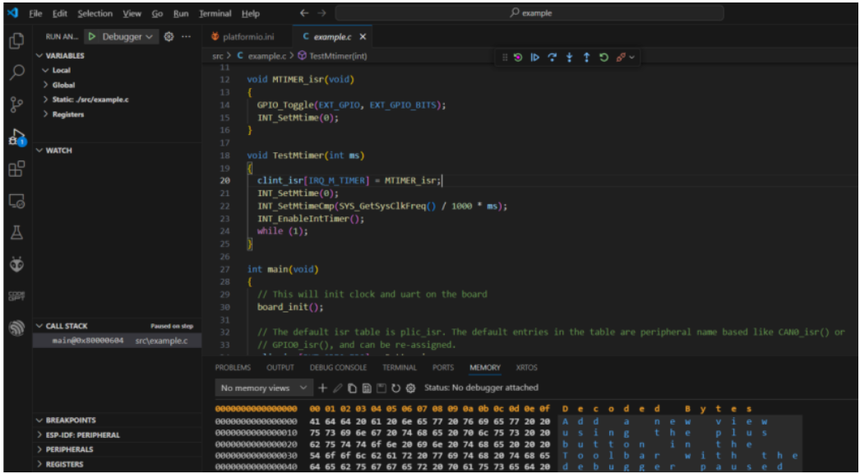Click Step Into in the debug toolbar
This screenshot has height=474, width=860.
pyautogui.click(x=569, y=57)
